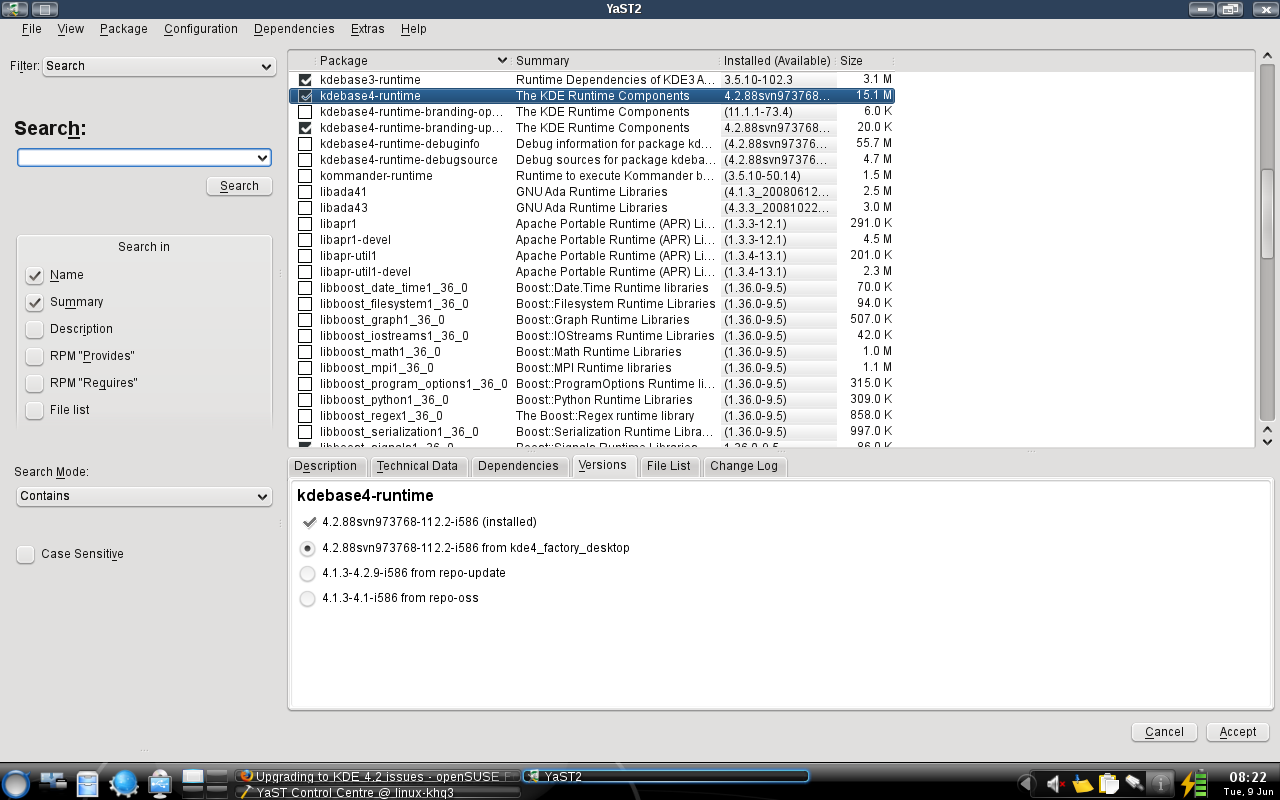
Task: Switch to the Description tab
Action: coord(326,466)
